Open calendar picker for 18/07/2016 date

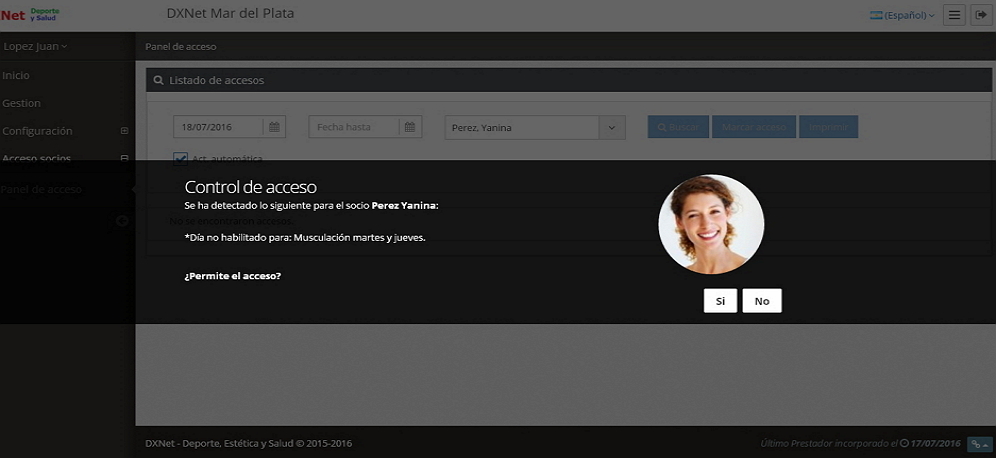[x=275, y=127]
